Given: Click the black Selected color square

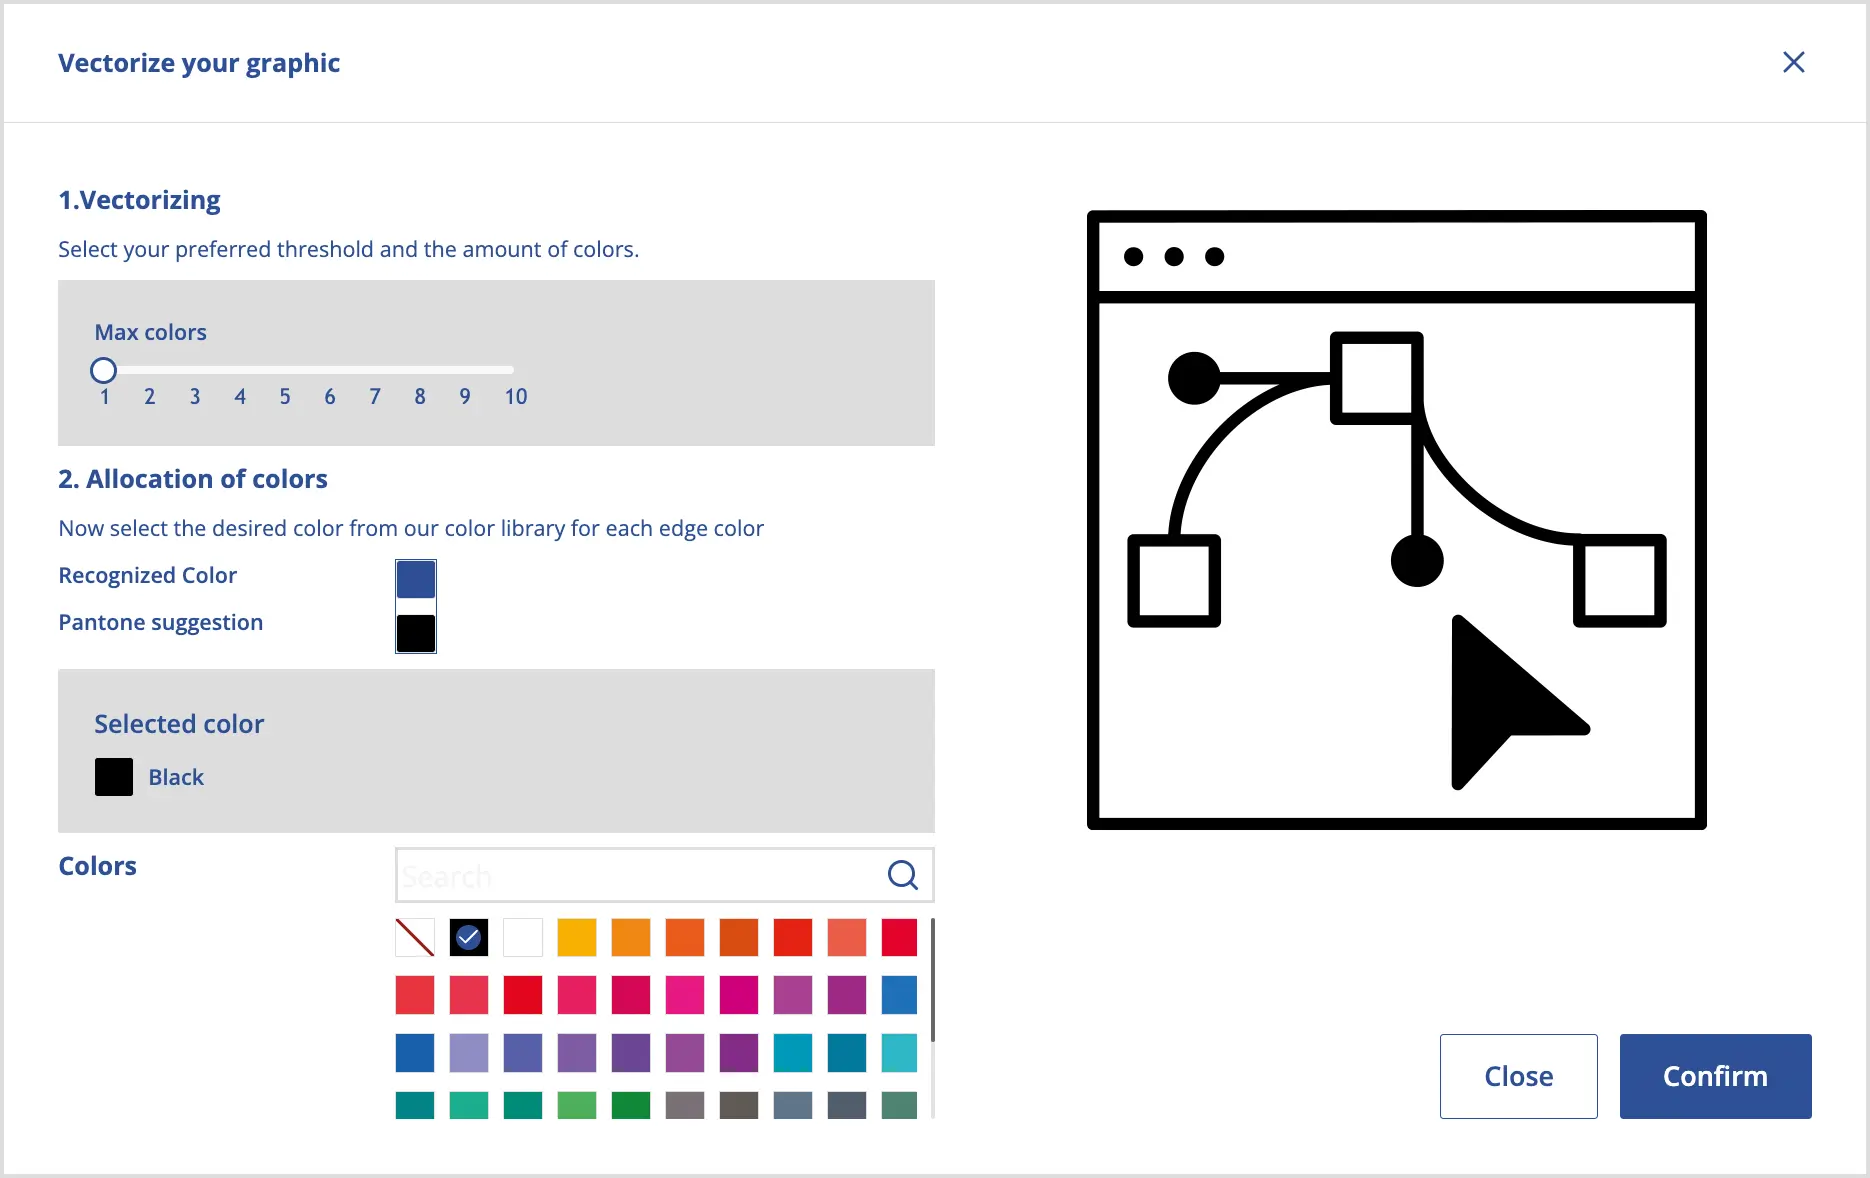Looking at the screenshot, I should click(x=114, y=777).
